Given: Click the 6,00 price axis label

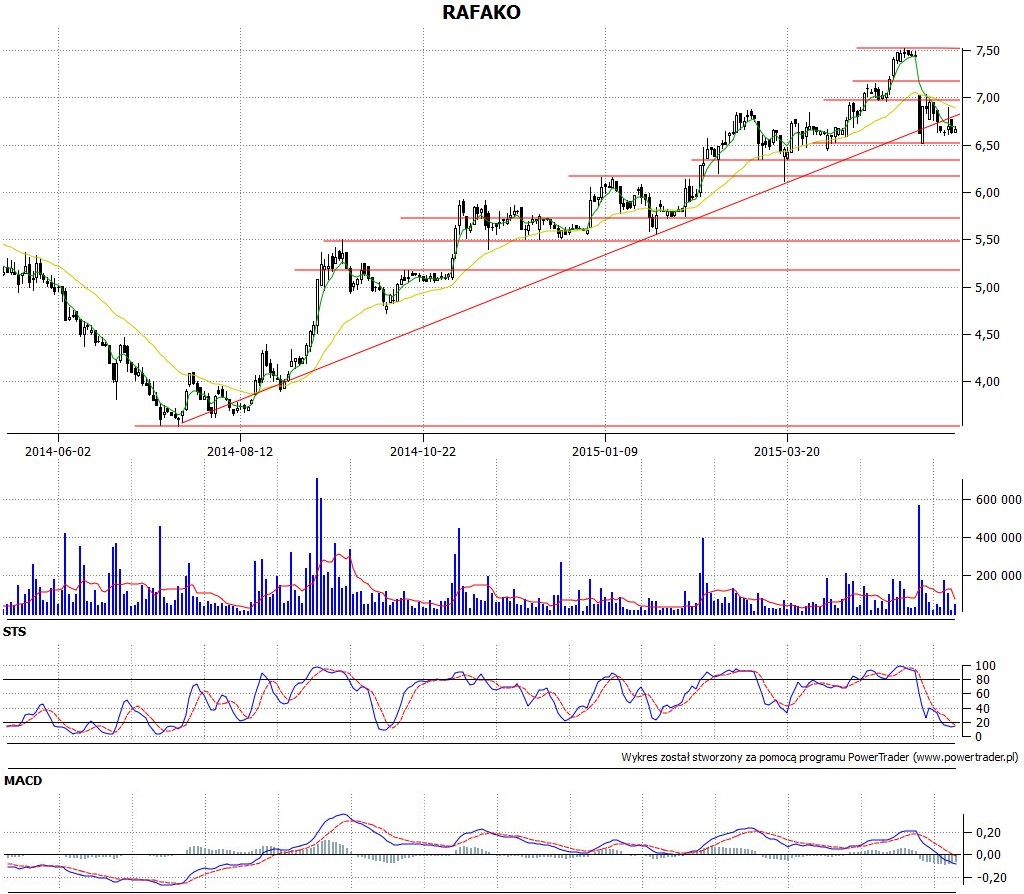Looking at the screenshot, I should (x=987, y=193).
